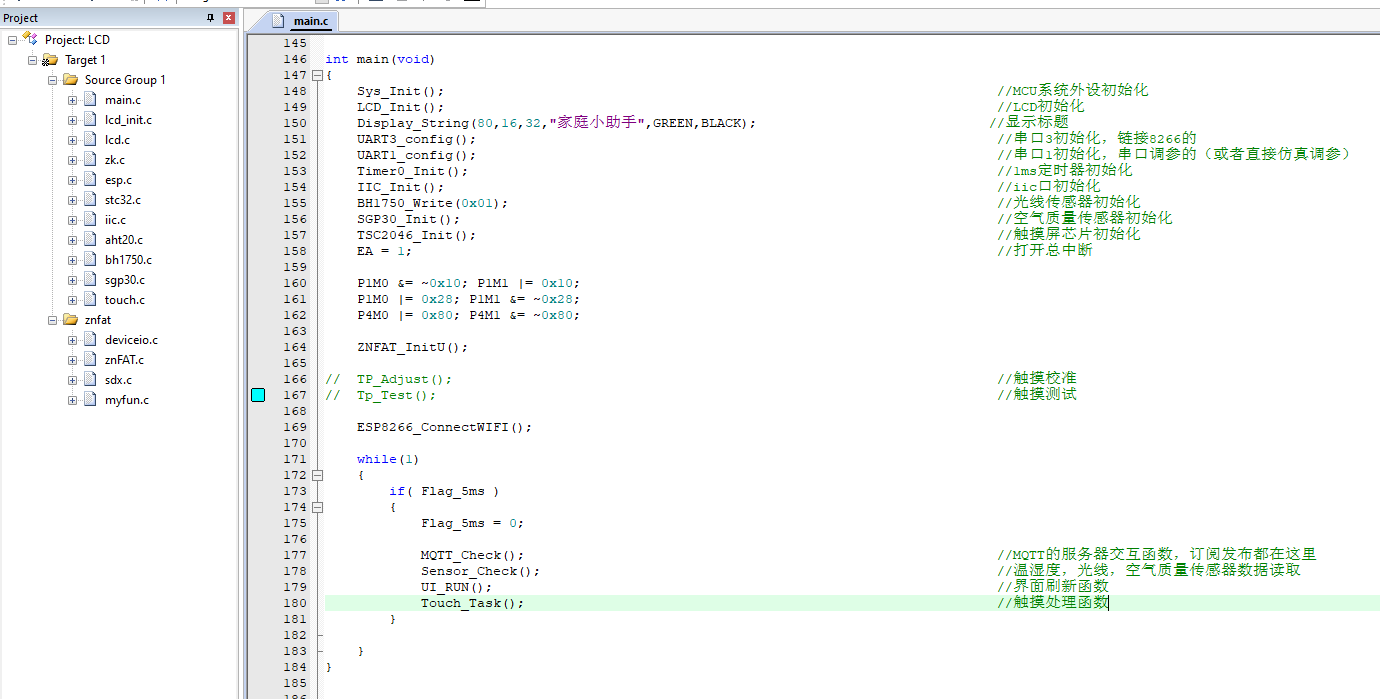The image size is (1380, 699).
Task: Click the file icon beside sdx.c
Action: pos(90,379)
